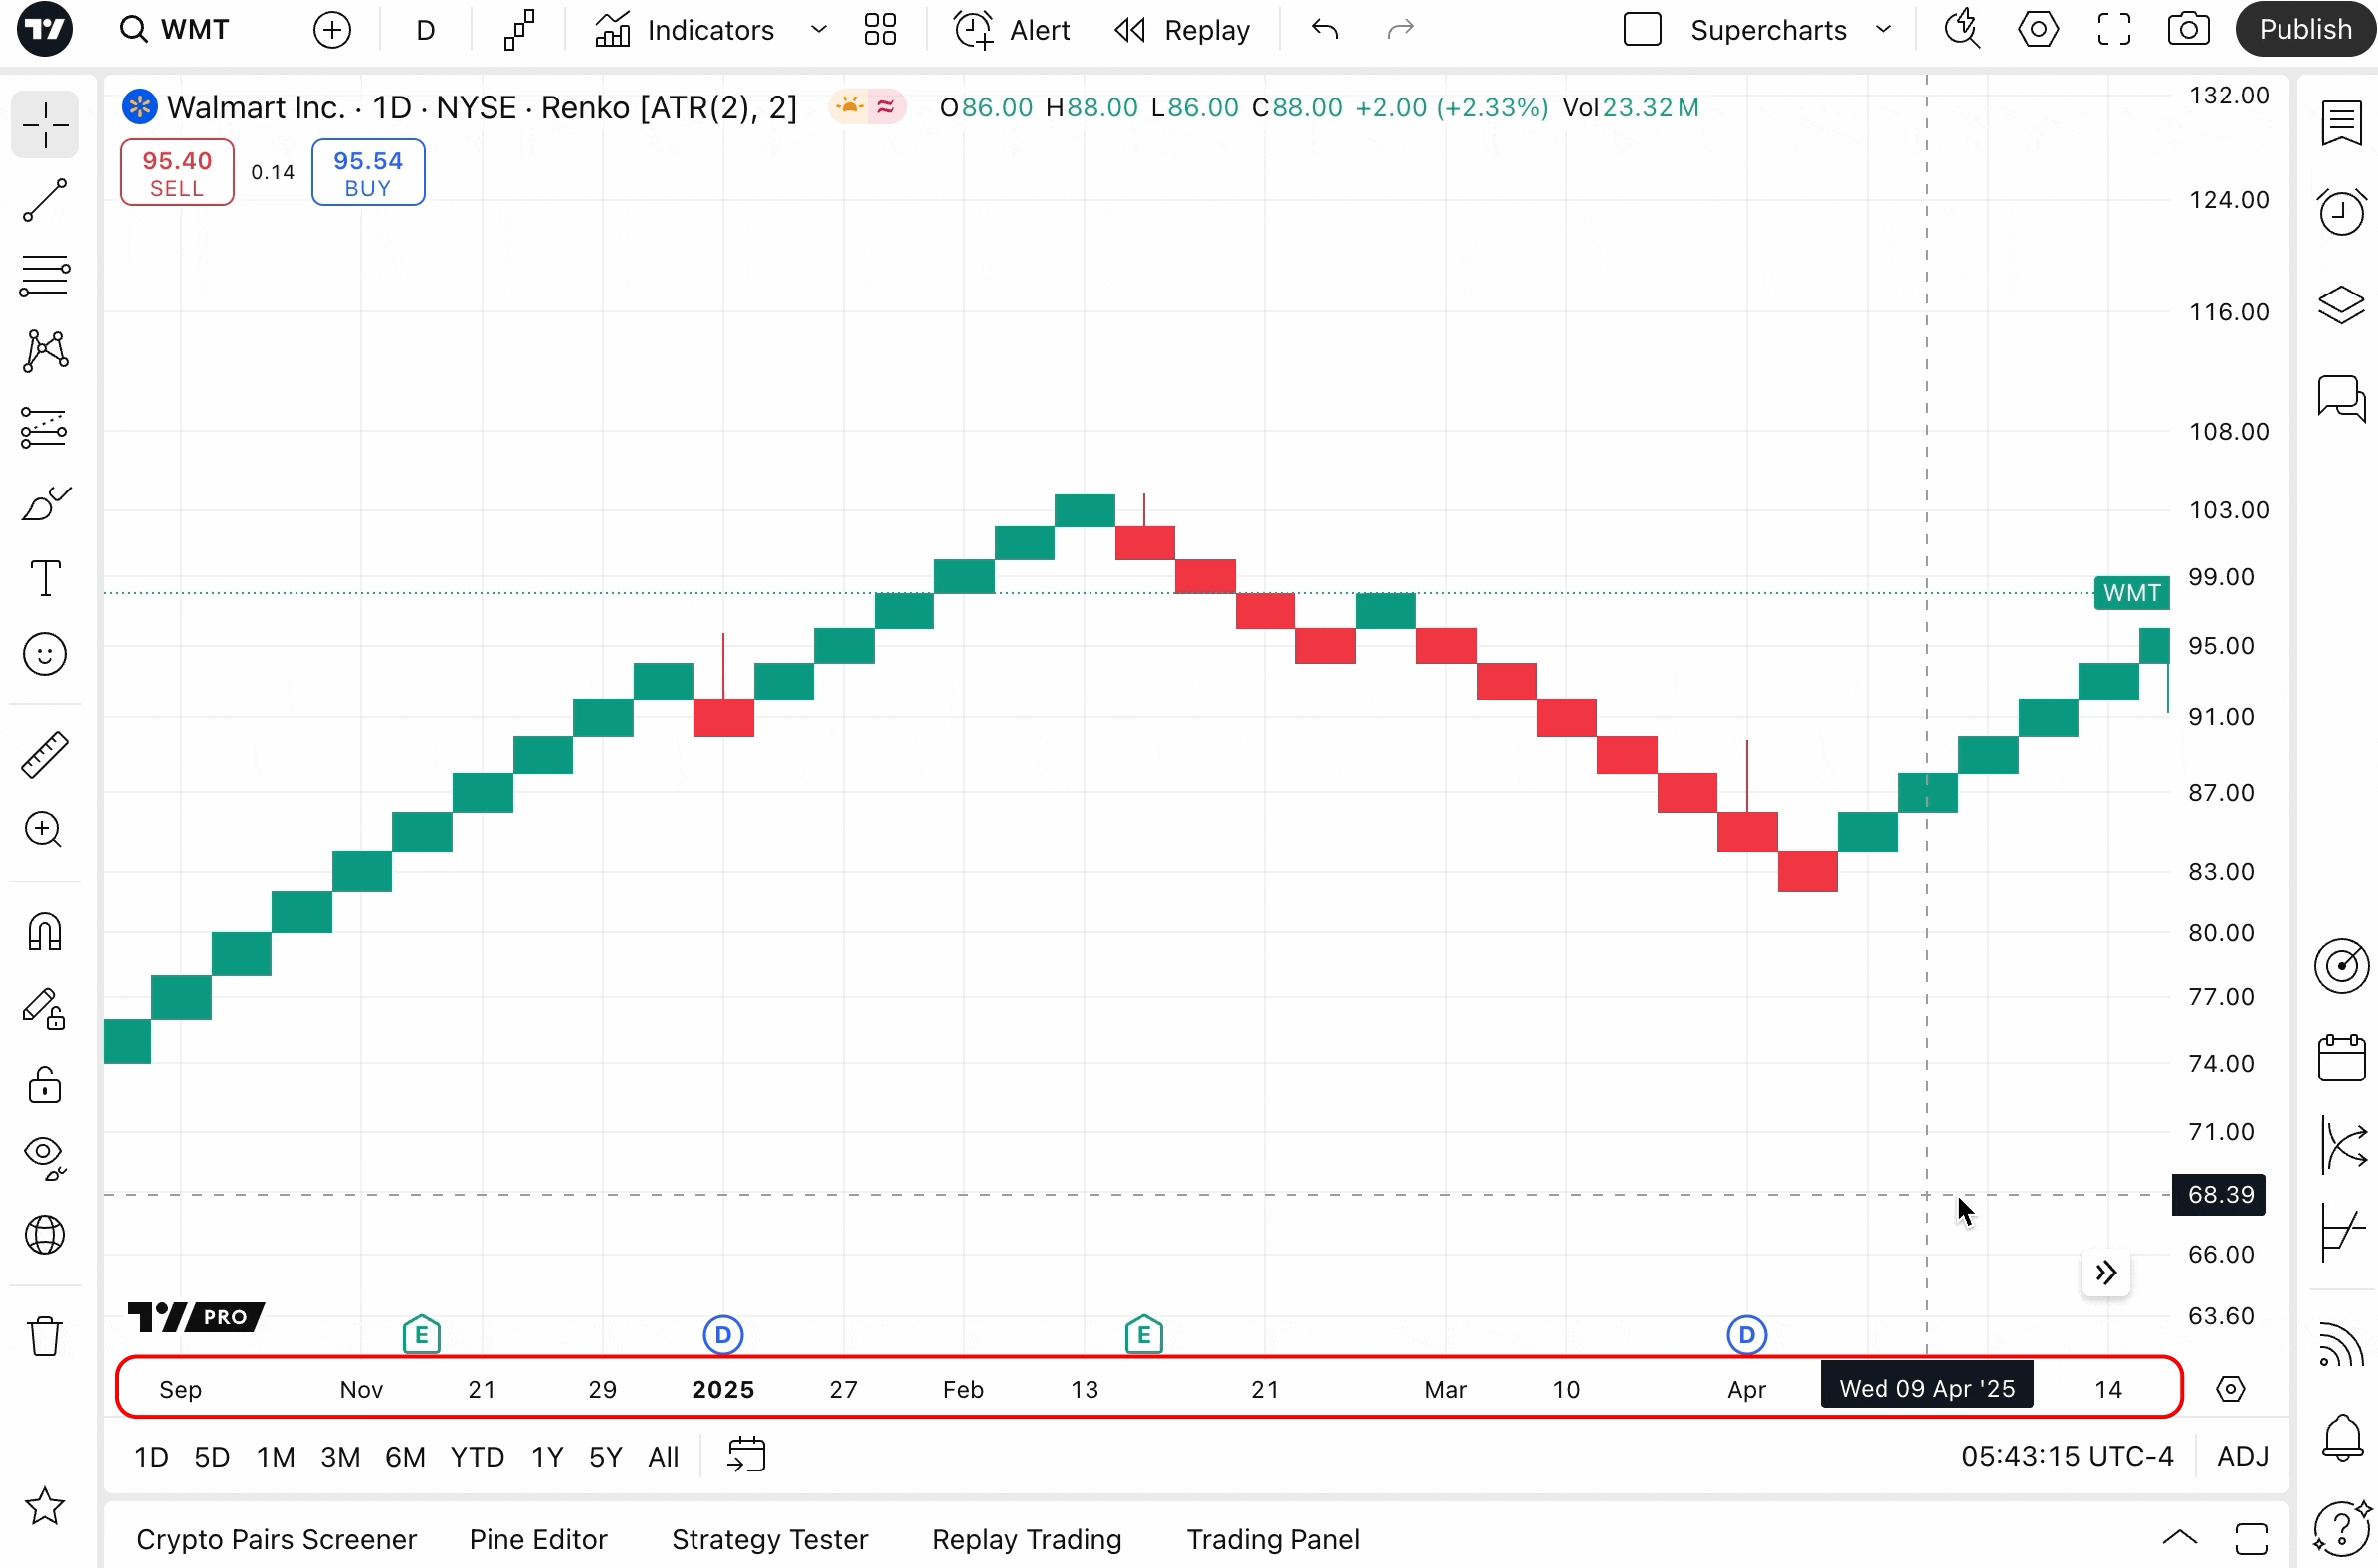Screen dimensions: 2378x1568
Task: Click the trash Remove objects icon
Action: (45, 1336)
